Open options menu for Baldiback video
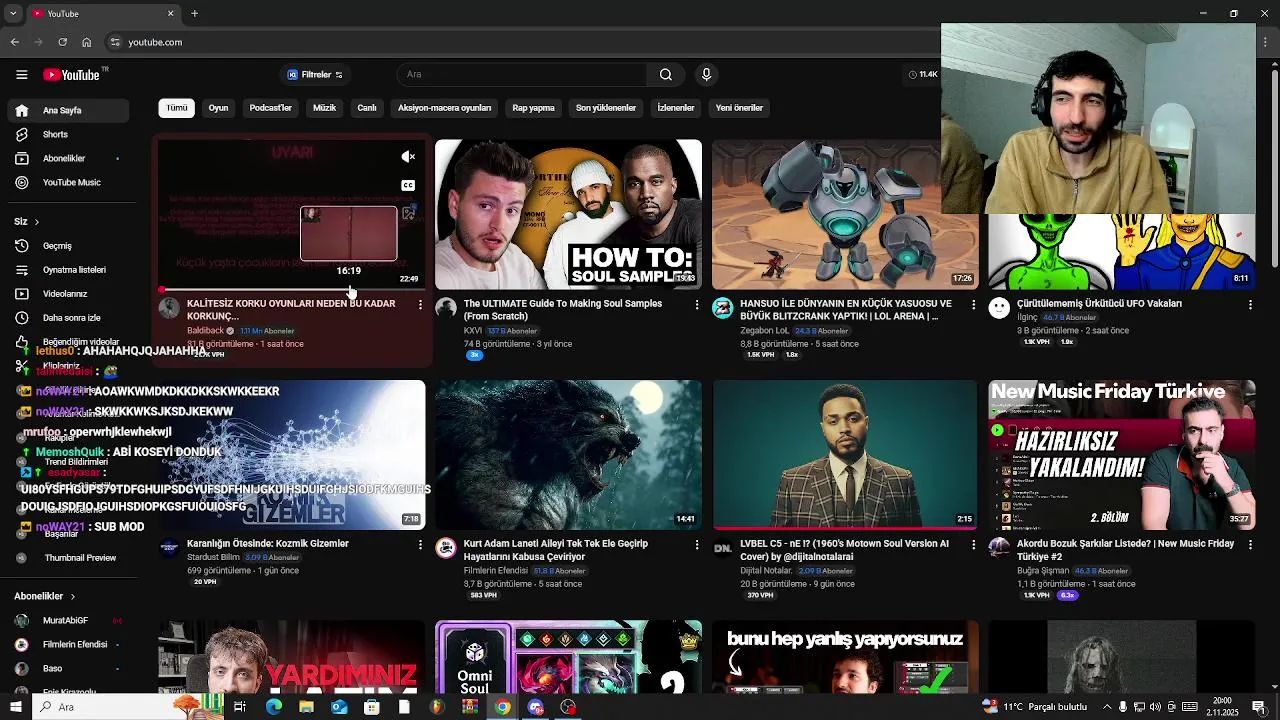 420,304
